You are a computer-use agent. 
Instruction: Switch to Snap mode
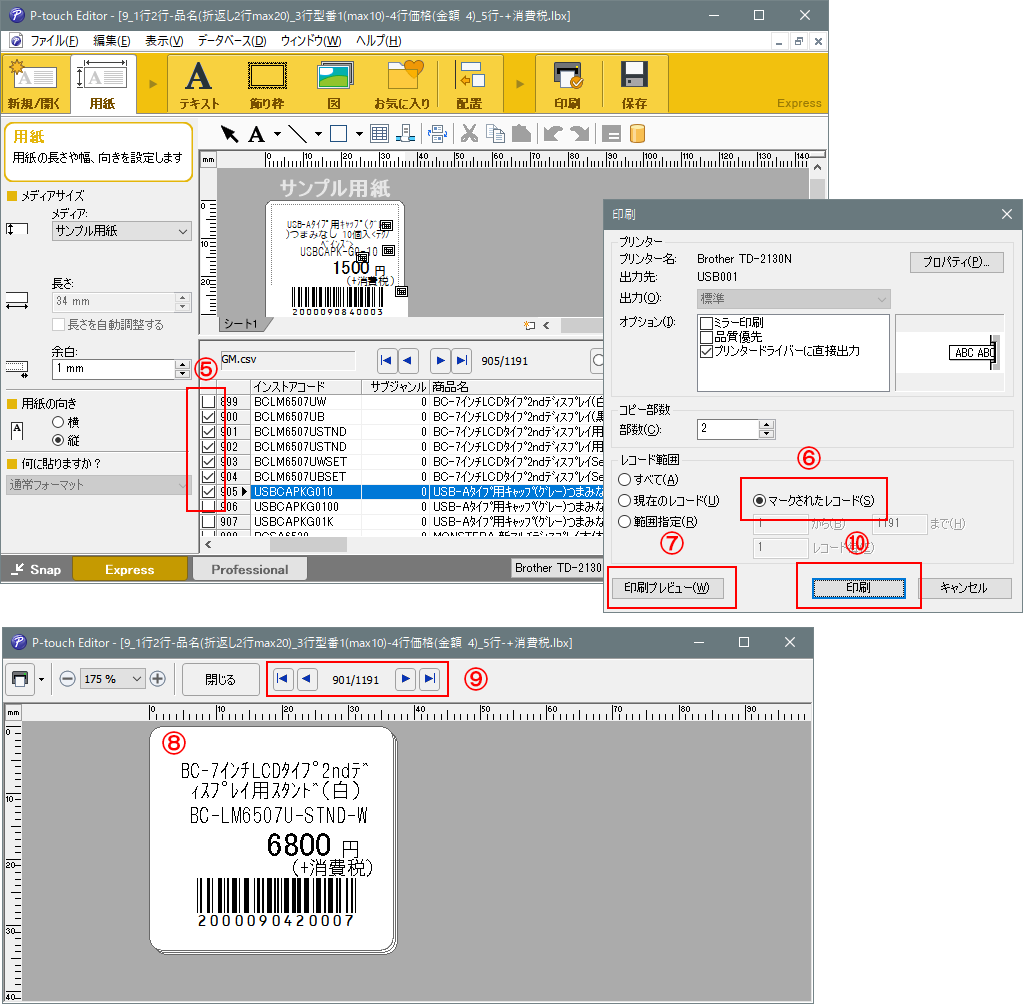point(37,570)
